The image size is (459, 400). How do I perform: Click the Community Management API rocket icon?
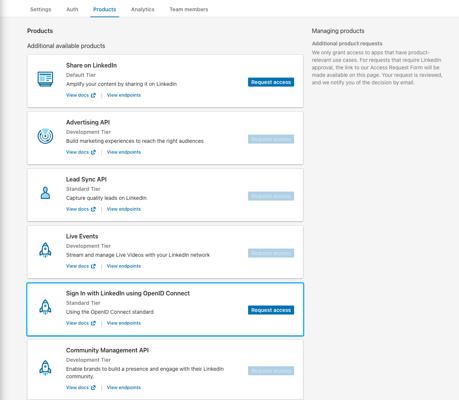[x=45, y=368]
